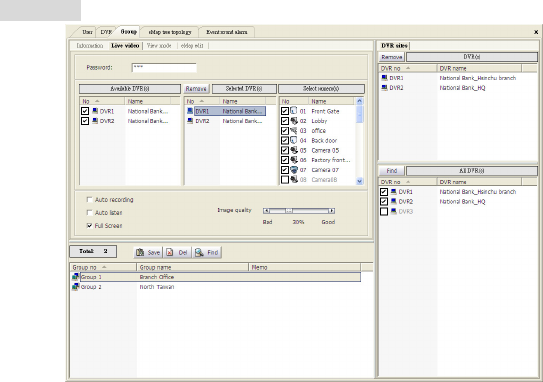
Task: Click DVR2 computer icon in Selected list
Action: 190,121
